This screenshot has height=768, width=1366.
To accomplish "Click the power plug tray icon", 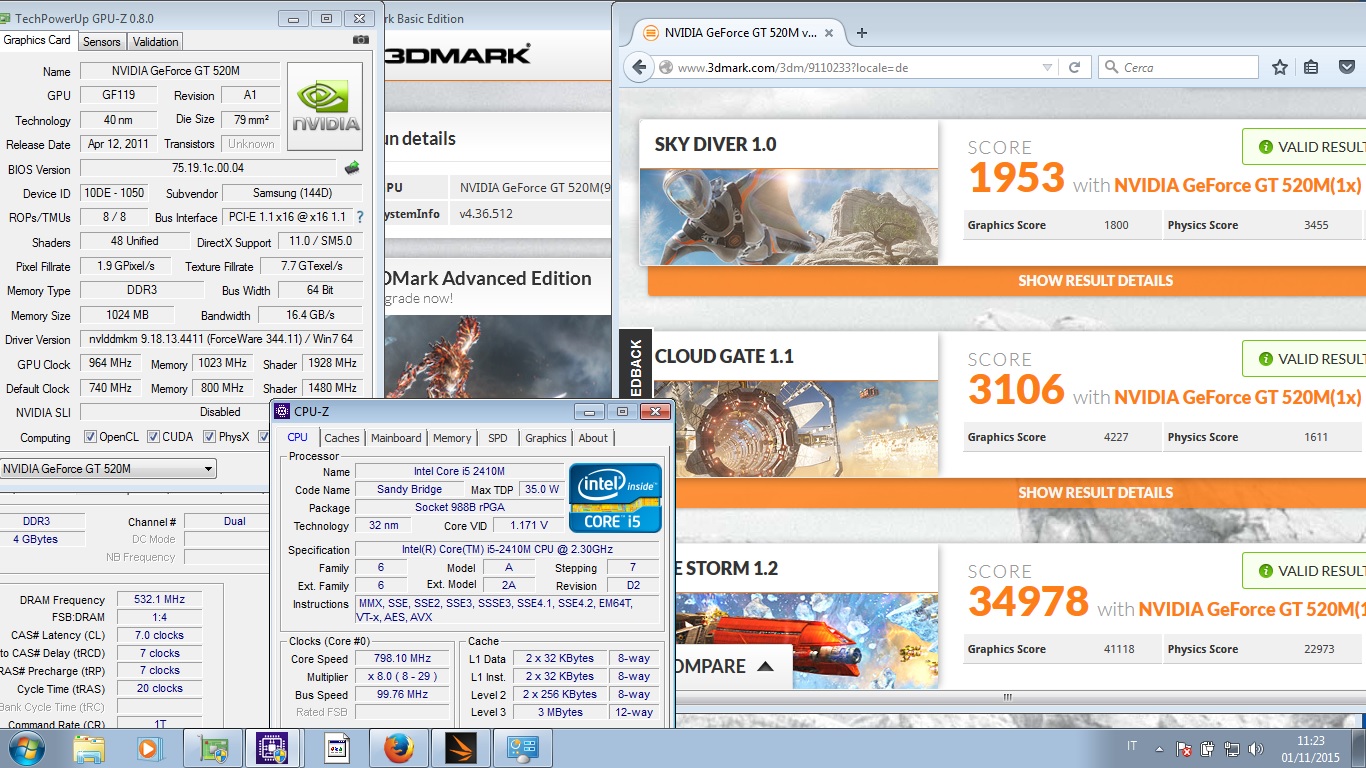I will coord(1208,748).
